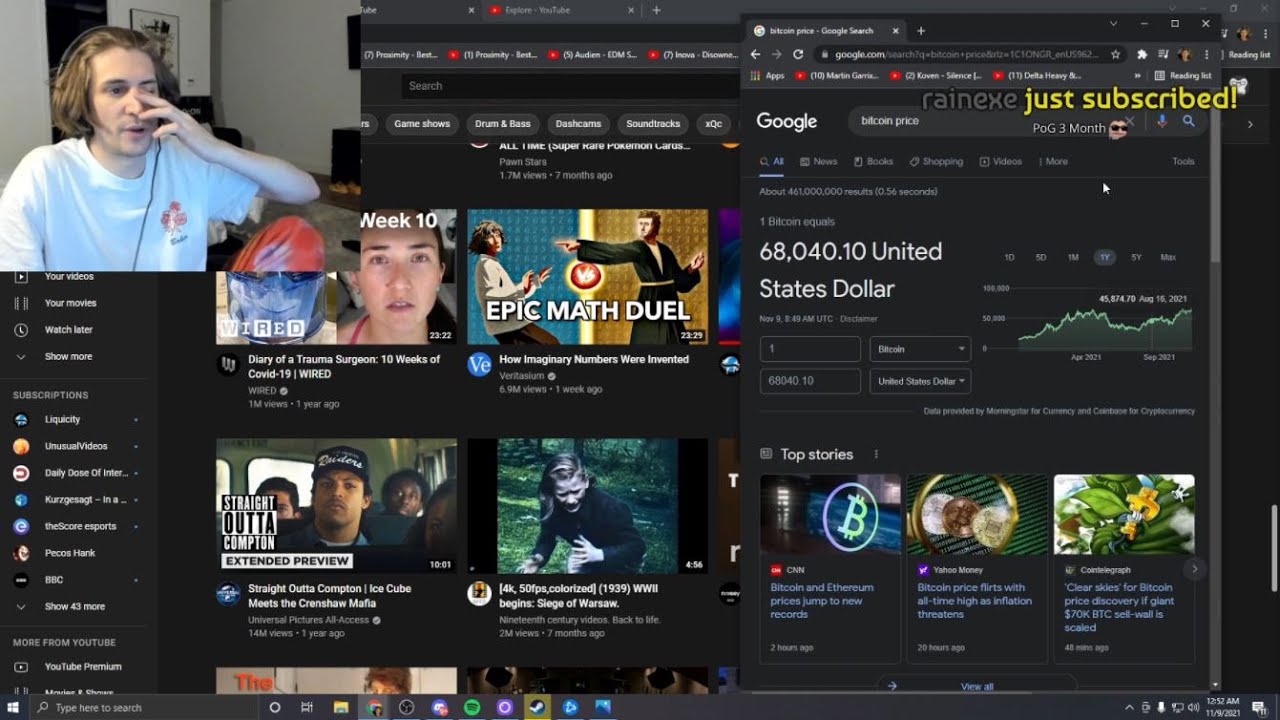Select the 5D chart range
Viewport: 1280px width, 720px height.
(1041, 257)
